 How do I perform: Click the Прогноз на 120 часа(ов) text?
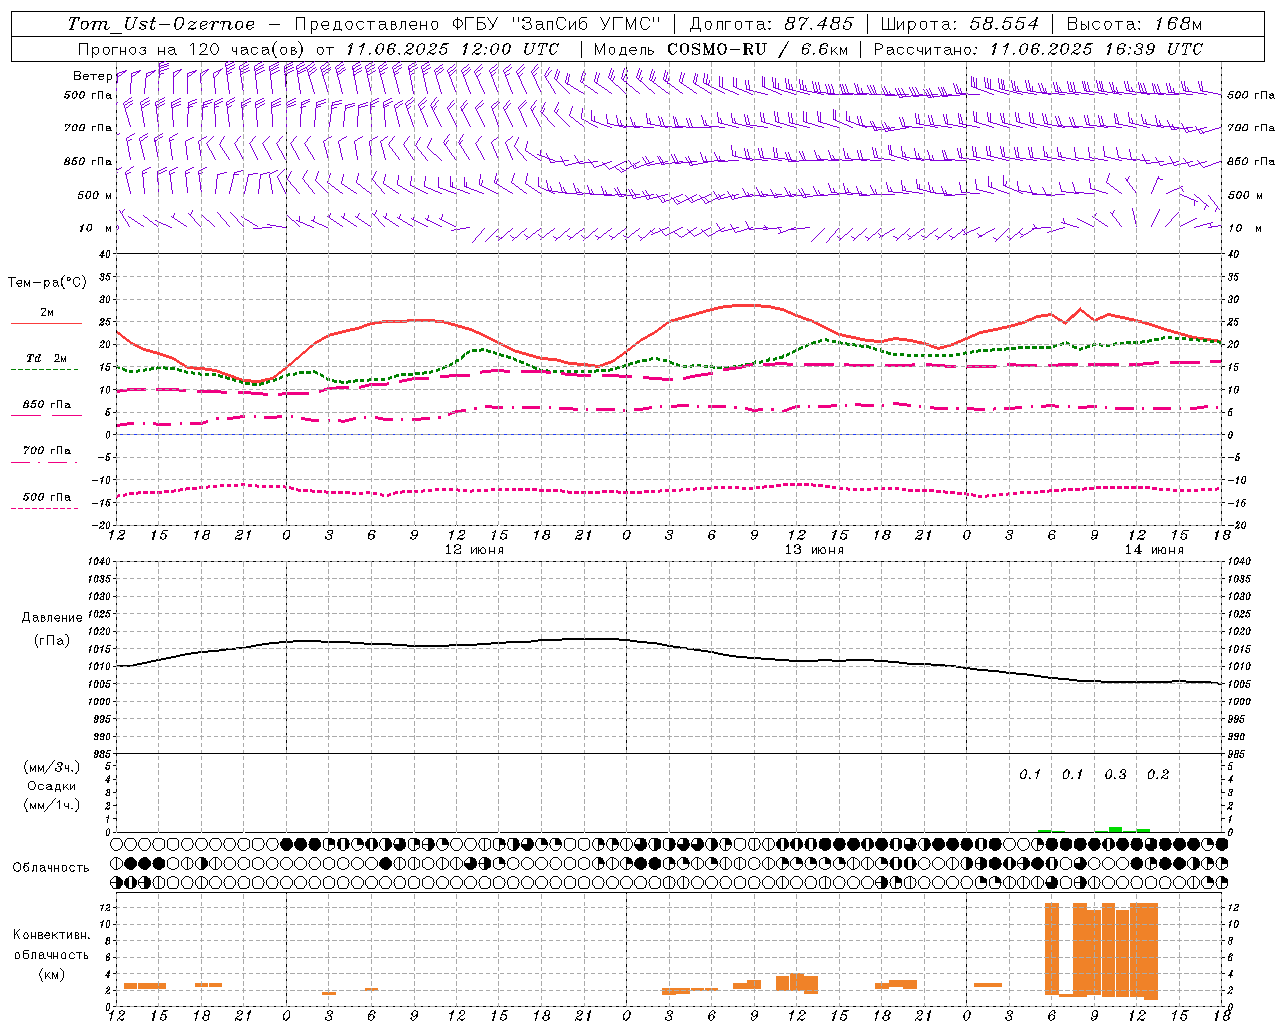tap(192, 49)
